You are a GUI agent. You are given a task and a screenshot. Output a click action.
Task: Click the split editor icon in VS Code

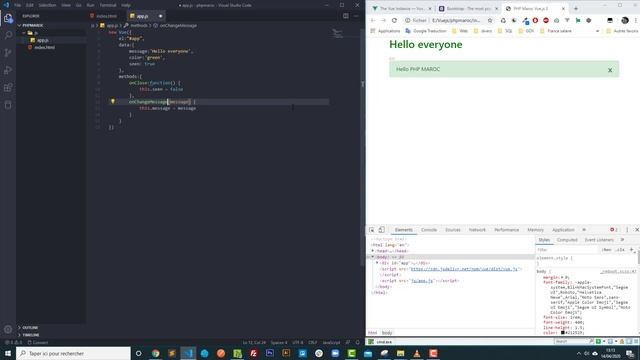pos(346,16)
